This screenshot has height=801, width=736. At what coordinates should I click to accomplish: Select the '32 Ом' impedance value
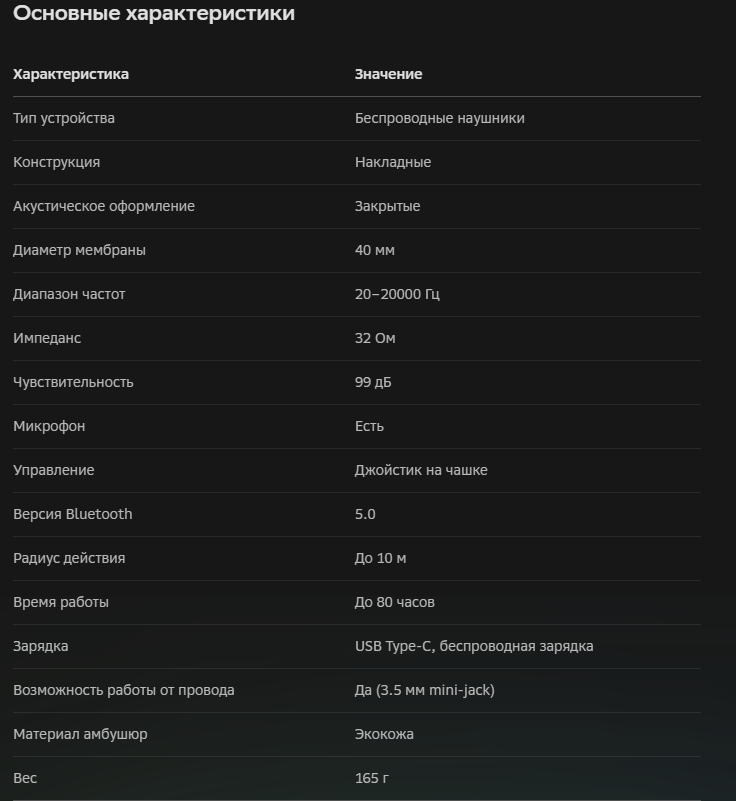point(375,338)
